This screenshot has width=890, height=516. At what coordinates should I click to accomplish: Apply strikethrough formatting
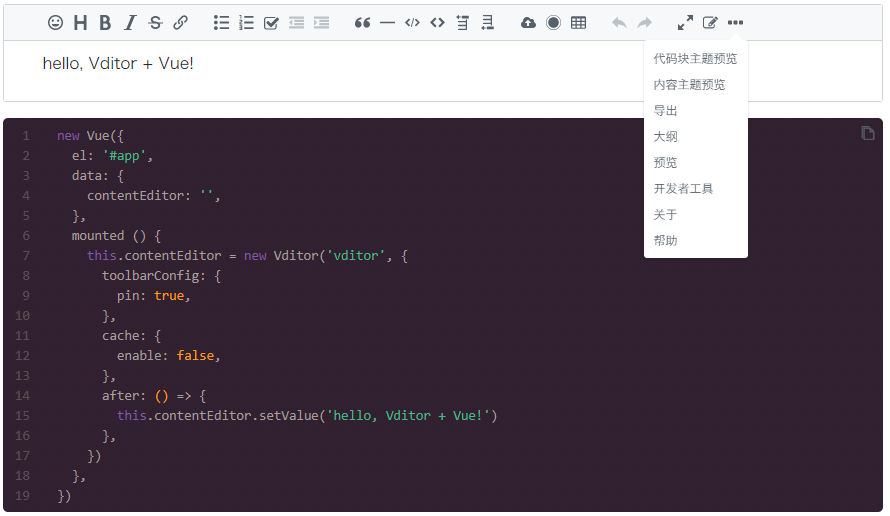pyautogui.click(x=155, y=23)
